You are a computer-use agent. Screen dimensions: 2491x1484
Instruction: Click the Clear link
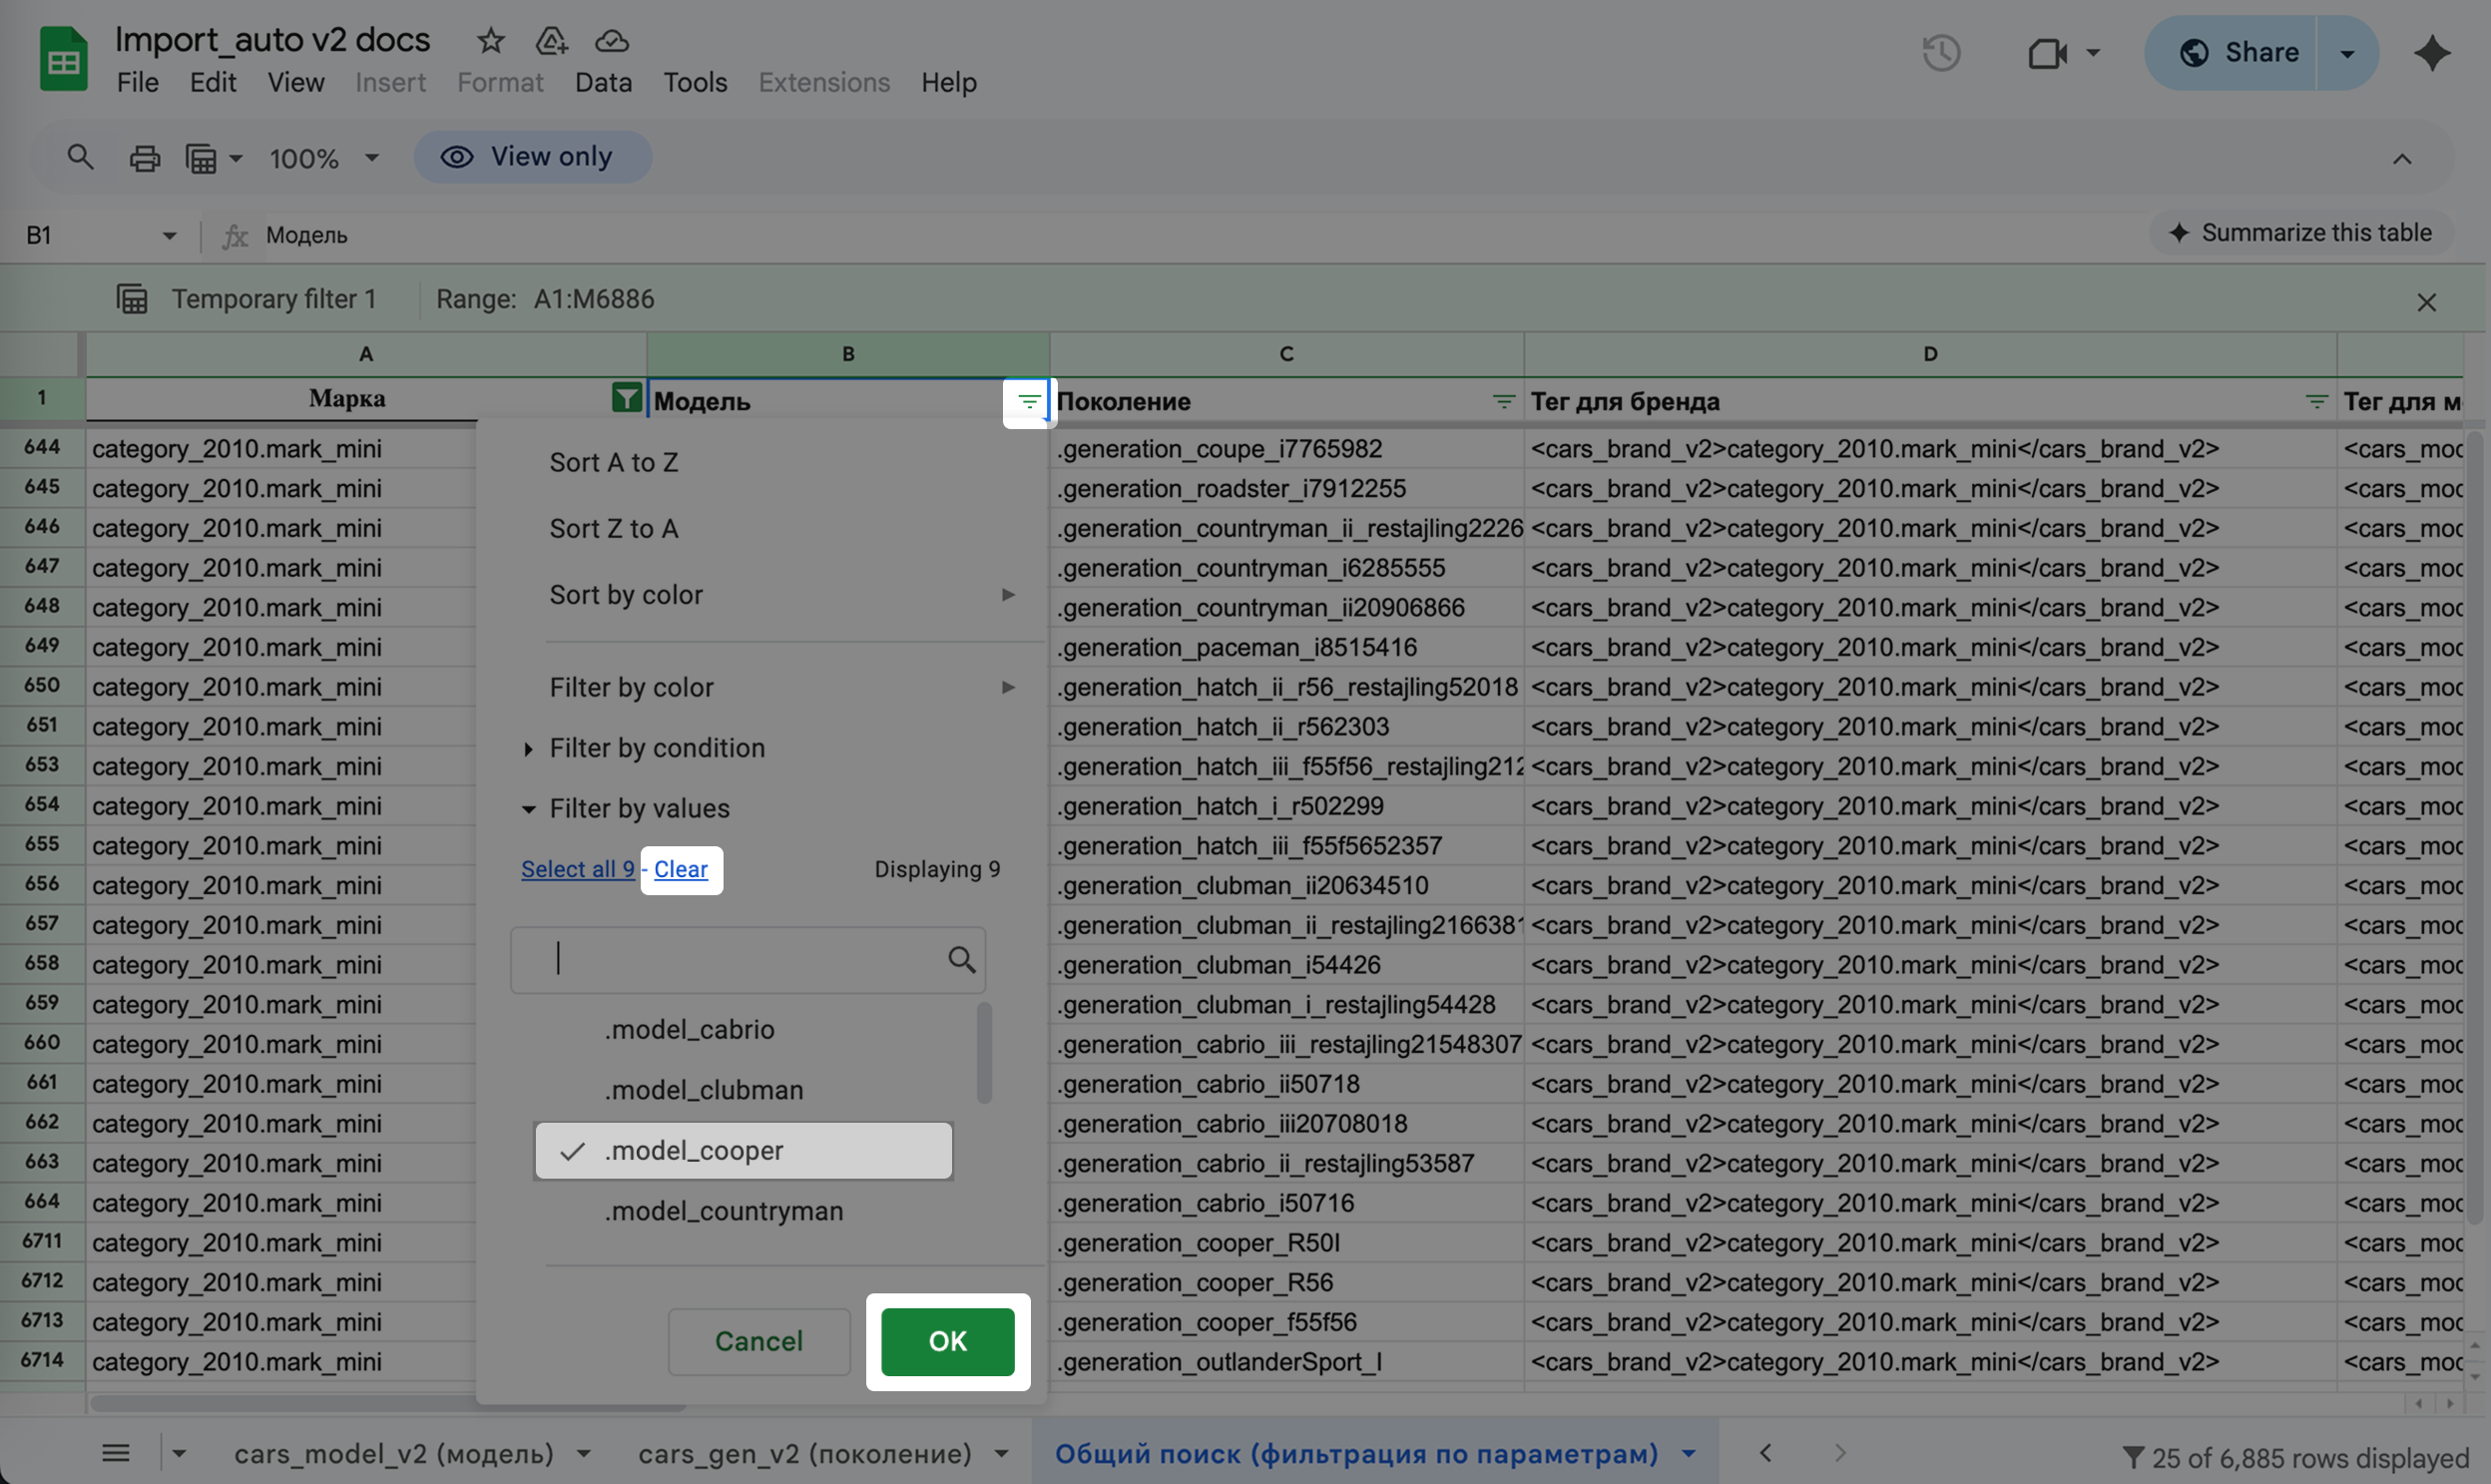pos(680,869)
